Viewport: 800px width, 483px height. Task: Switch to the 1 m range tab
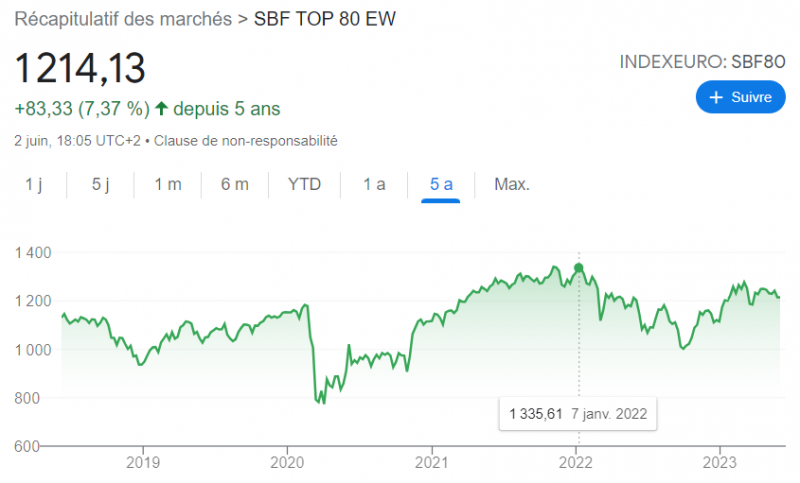[167, 184]
